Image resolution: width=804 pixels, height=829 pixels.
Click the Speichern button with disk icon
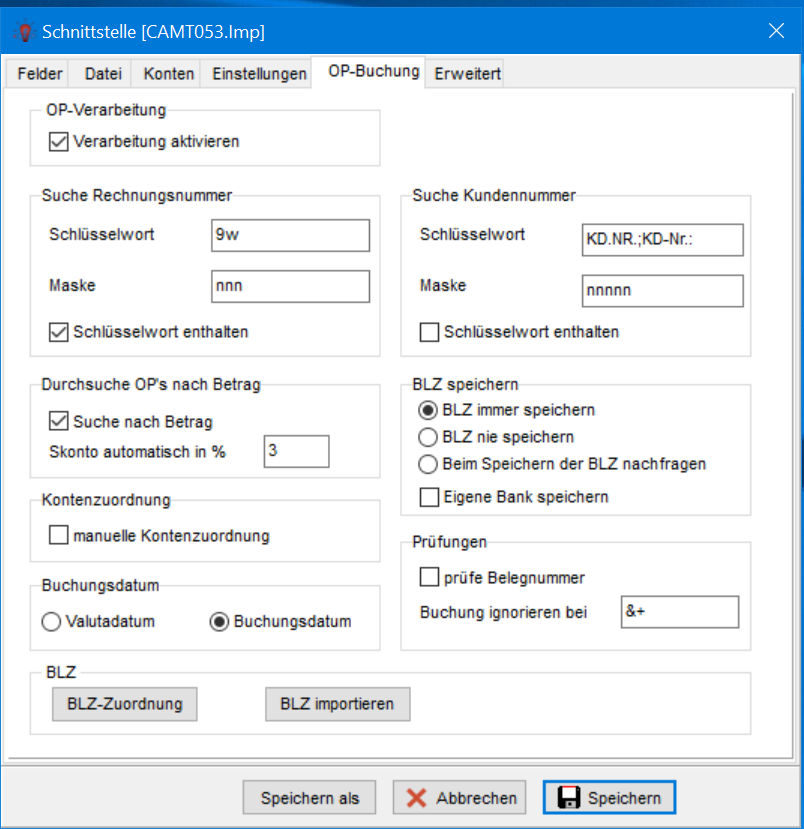(x=609, y=797)
